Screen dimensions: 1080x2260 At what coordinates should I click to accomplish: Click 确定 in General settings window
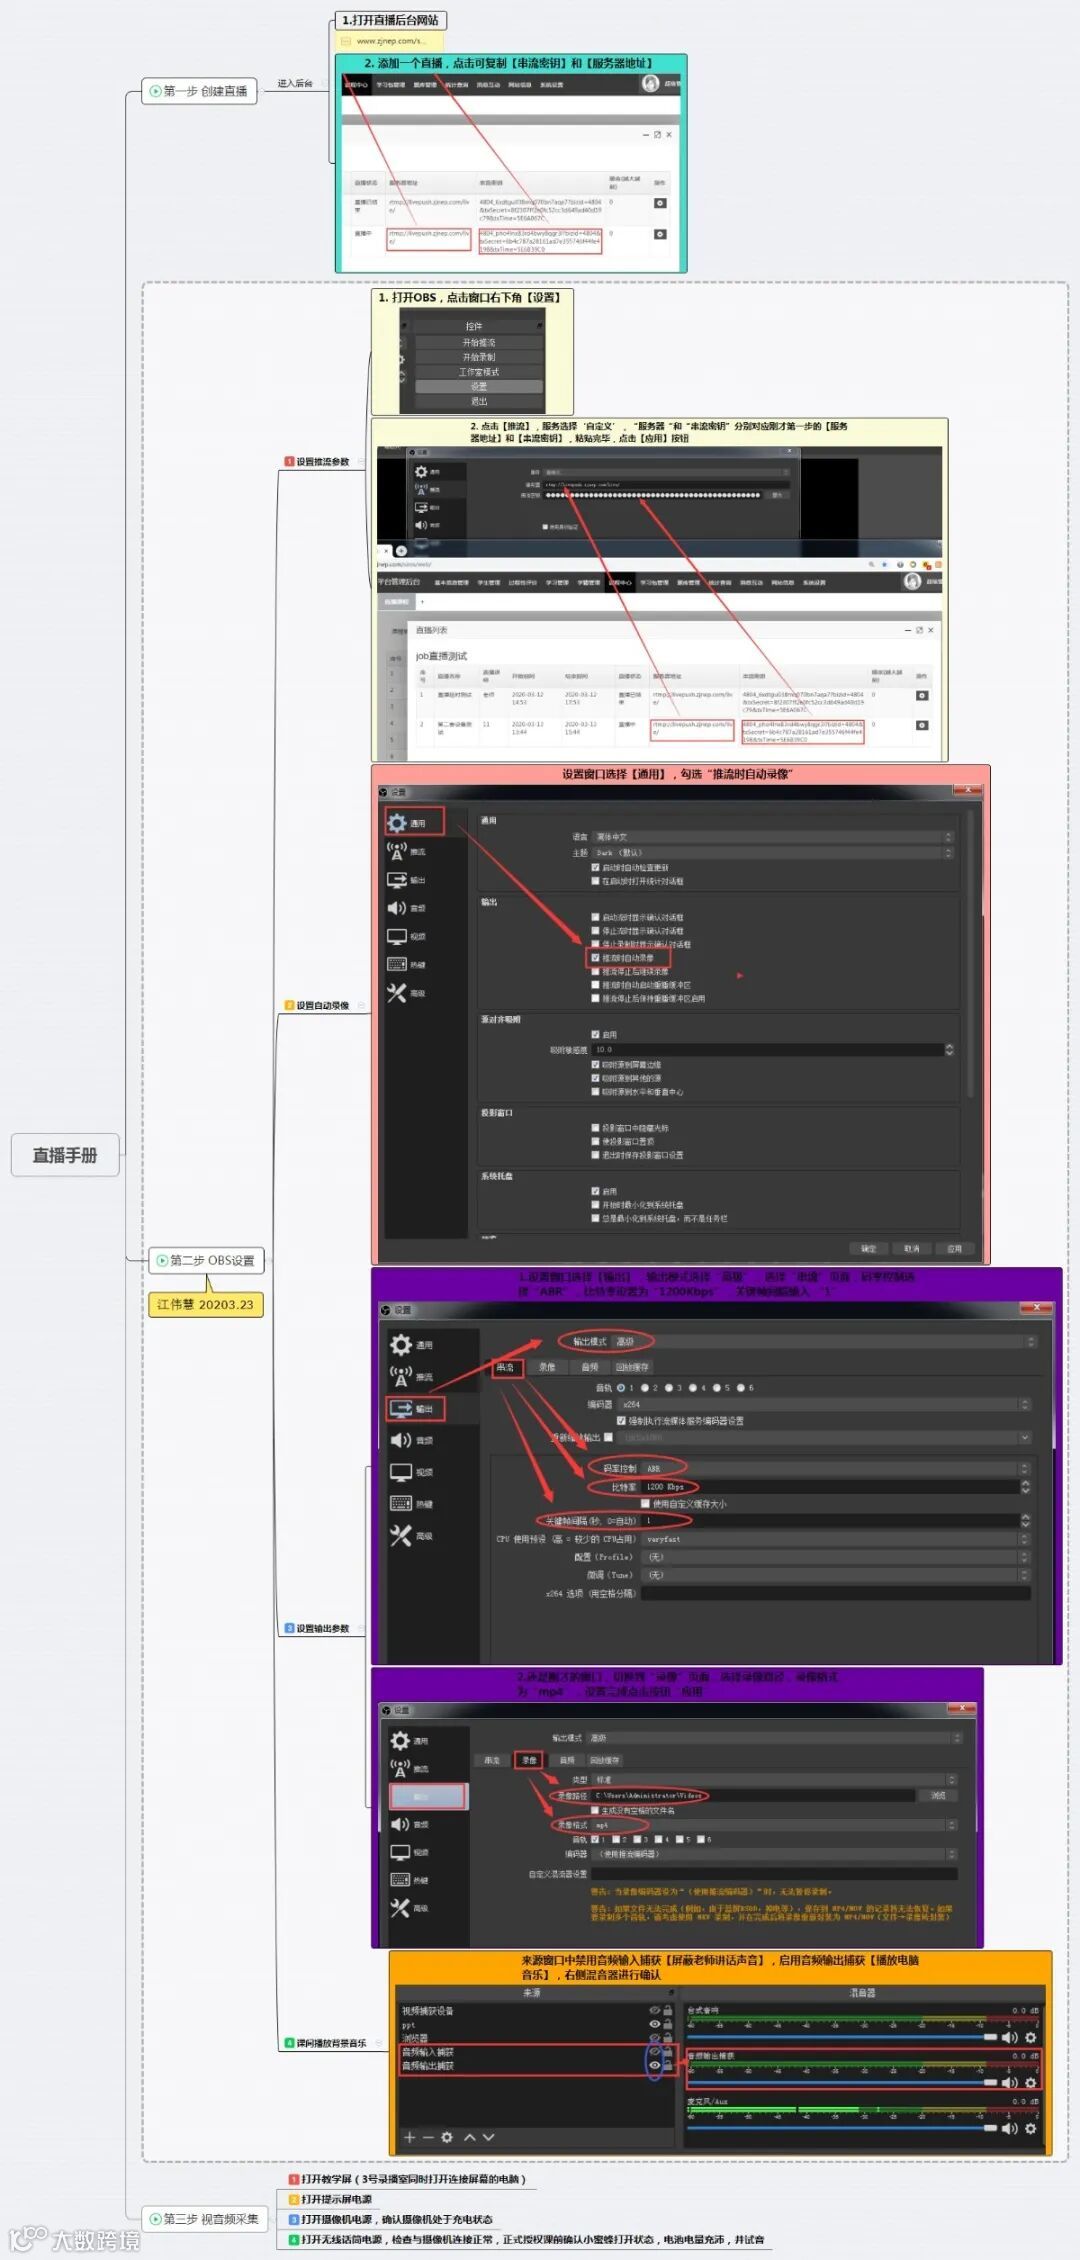[x=868, y=1248]
